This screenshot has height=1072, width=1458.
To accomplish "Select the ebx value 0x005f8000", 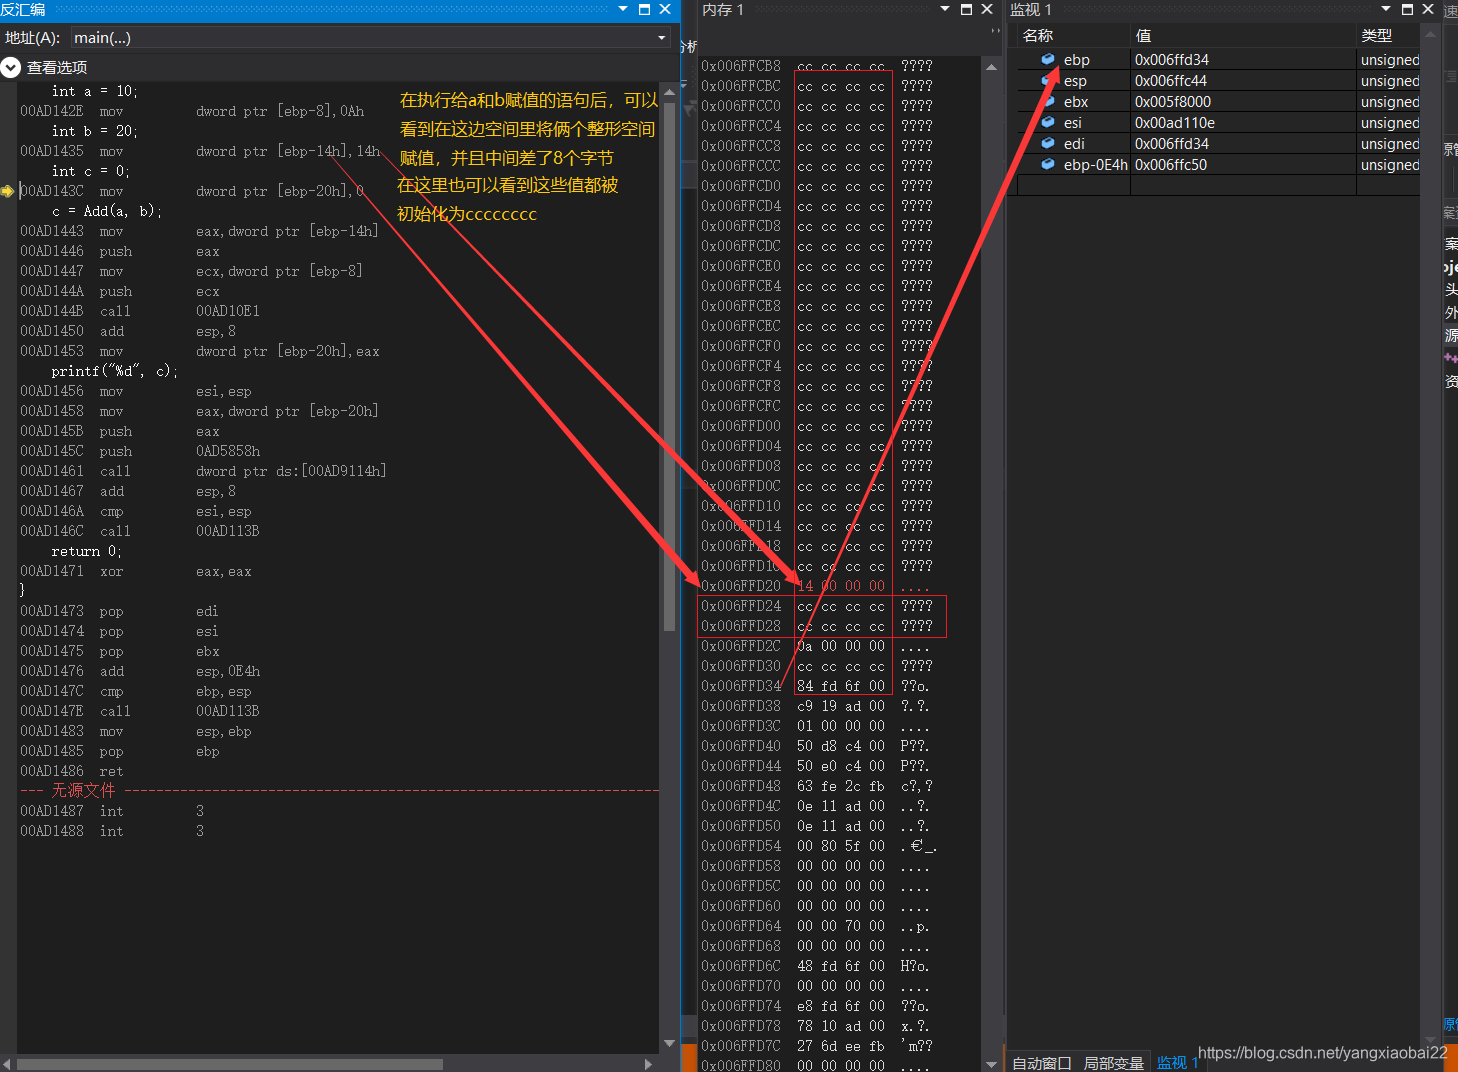I will click(x=1172, y=102).
